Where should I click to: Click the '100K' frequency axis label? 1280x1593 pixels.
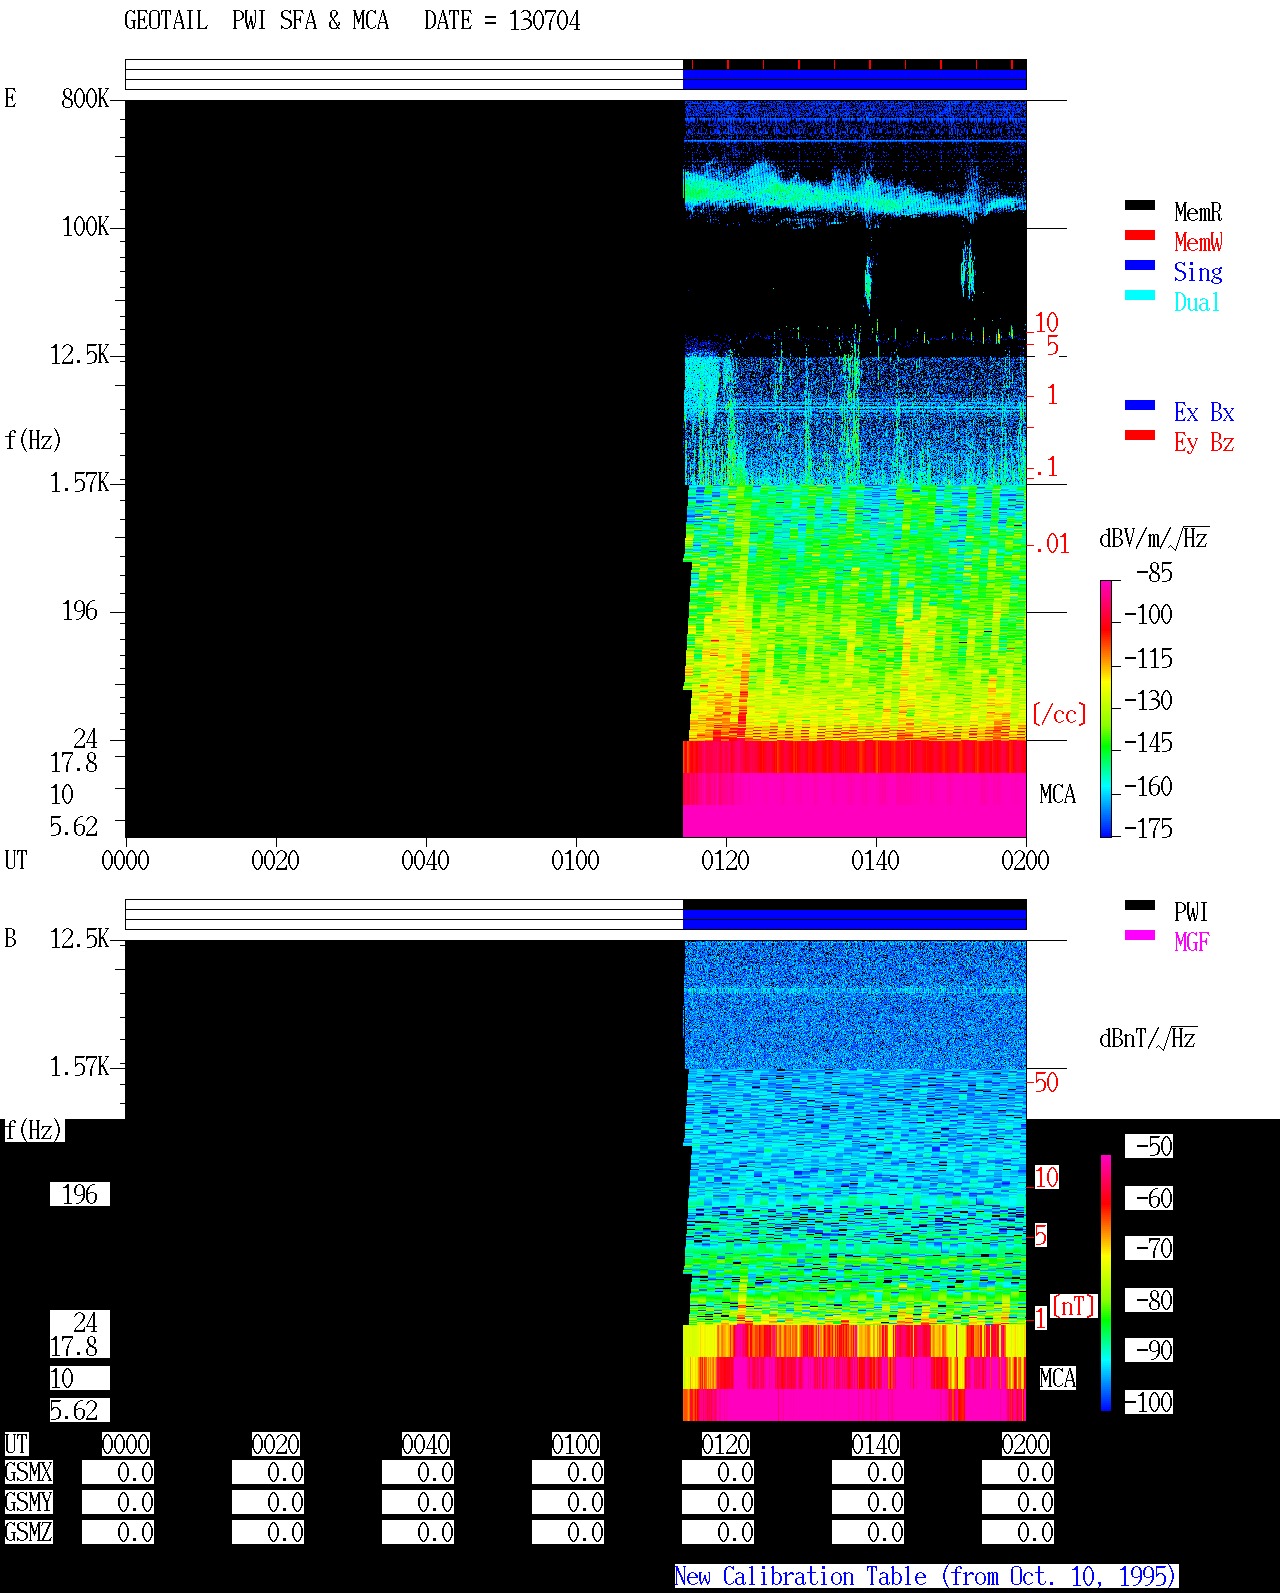pos(85,227)
